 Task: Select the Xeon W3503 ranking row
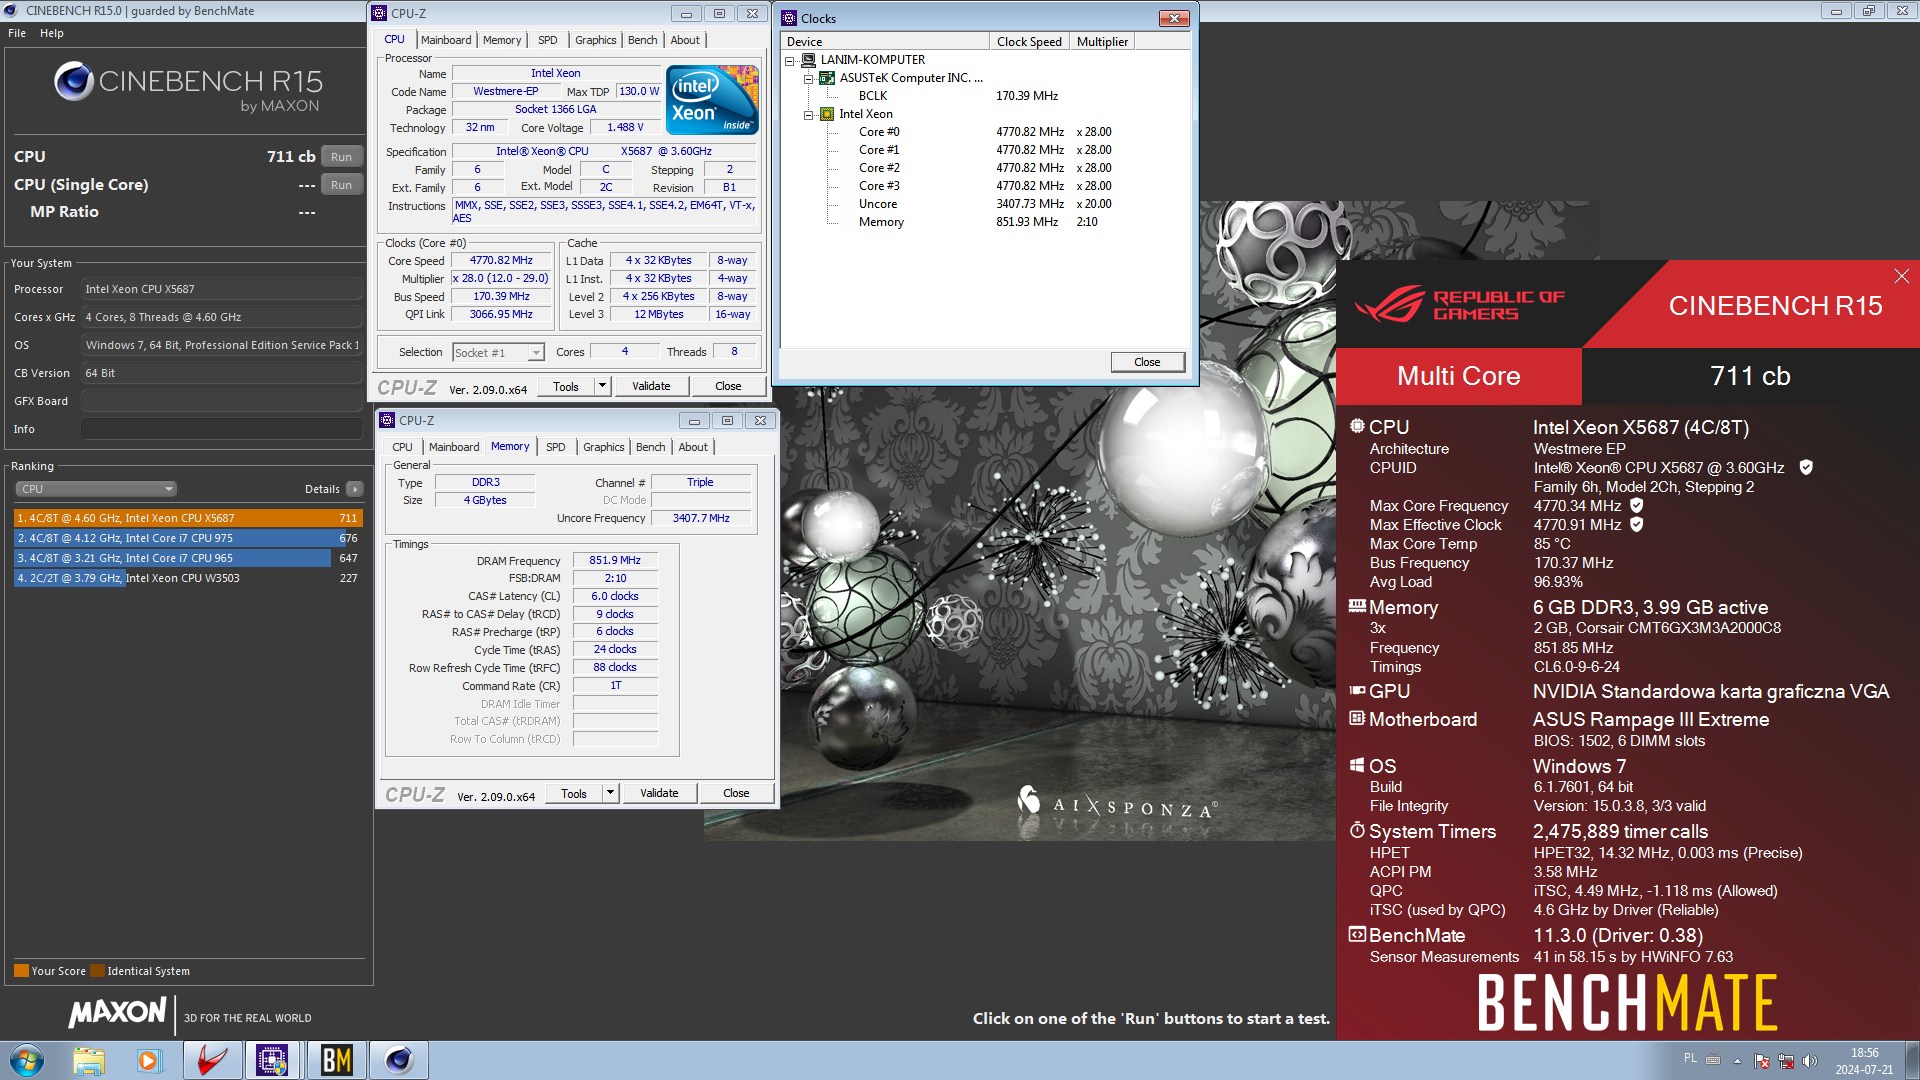point(187,578)
